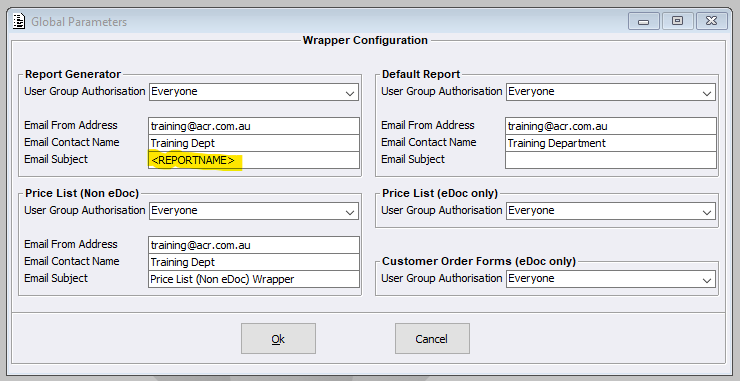Click the Email Contact Name label in Default Report
Image resolution: width=740 pixels, height=381 pixels.
pos(429,142)
